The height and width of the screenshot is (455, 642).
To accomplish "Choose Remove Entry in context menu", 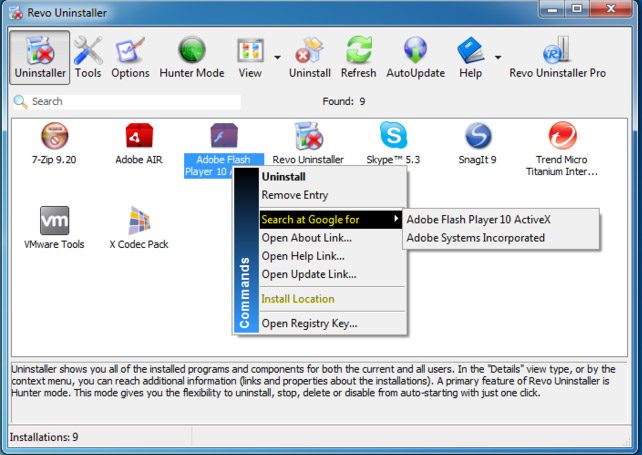I will tap(332, 195).
